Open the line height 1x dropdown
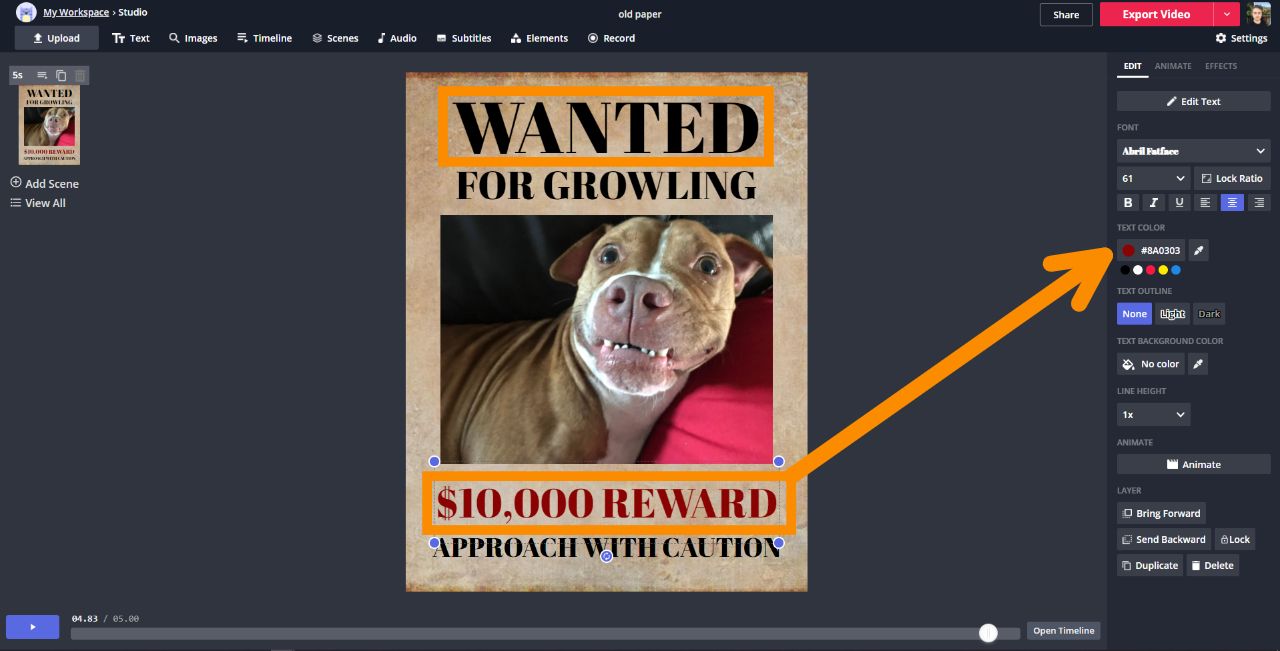This screenshot has width=1280, height=651. tap(1153, 414)
